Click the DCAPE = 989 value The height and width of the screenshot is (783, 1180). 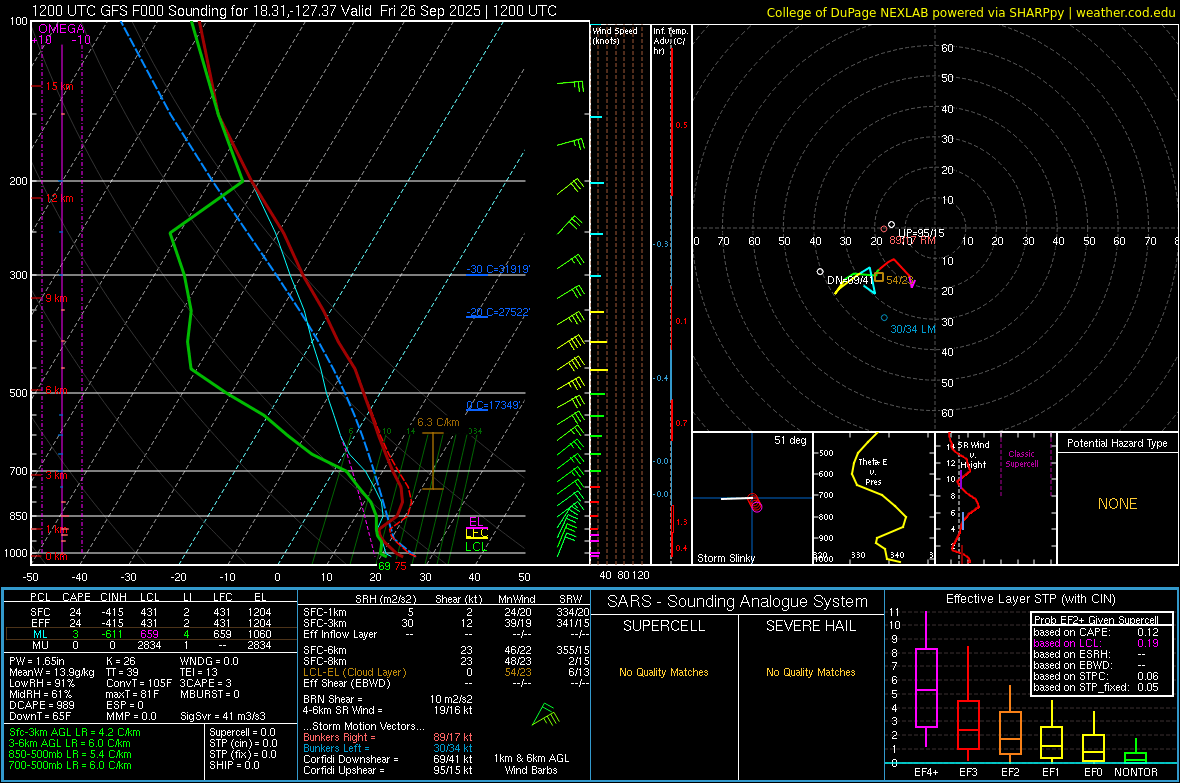click(x=41, y=705)
